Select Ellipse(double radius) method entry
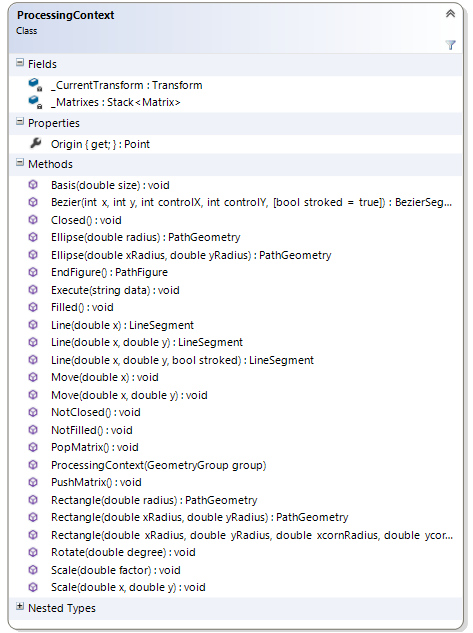 pos(145,237)
